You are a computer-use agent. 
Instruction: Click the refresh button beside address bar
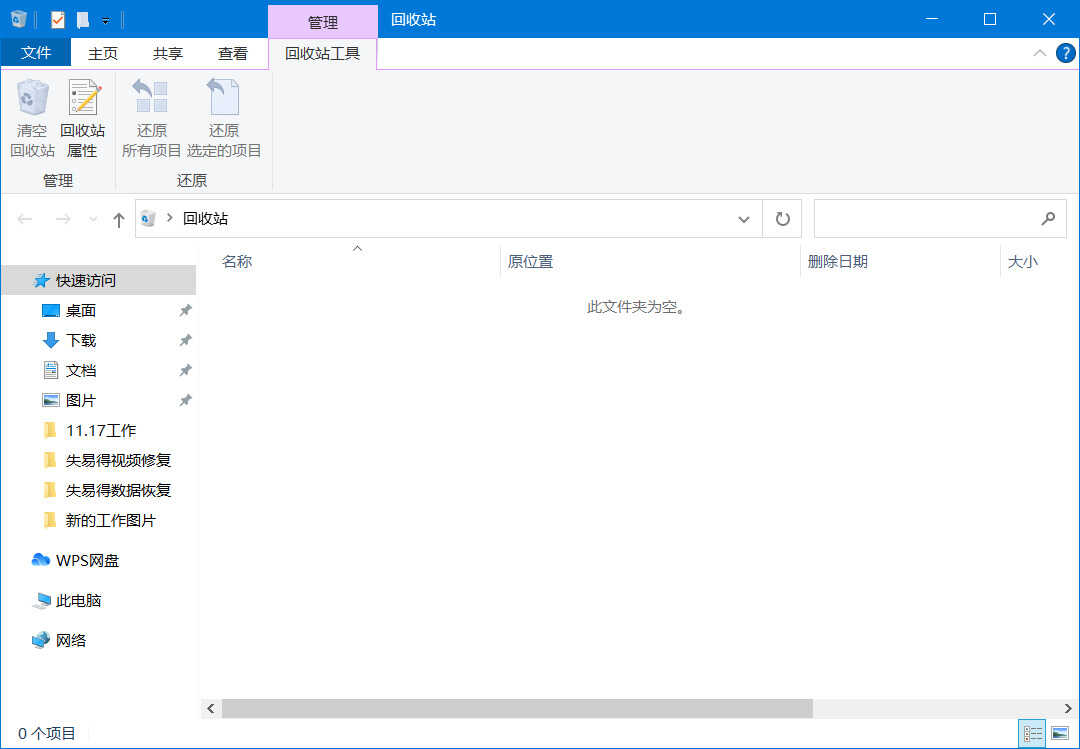(782, 219)
